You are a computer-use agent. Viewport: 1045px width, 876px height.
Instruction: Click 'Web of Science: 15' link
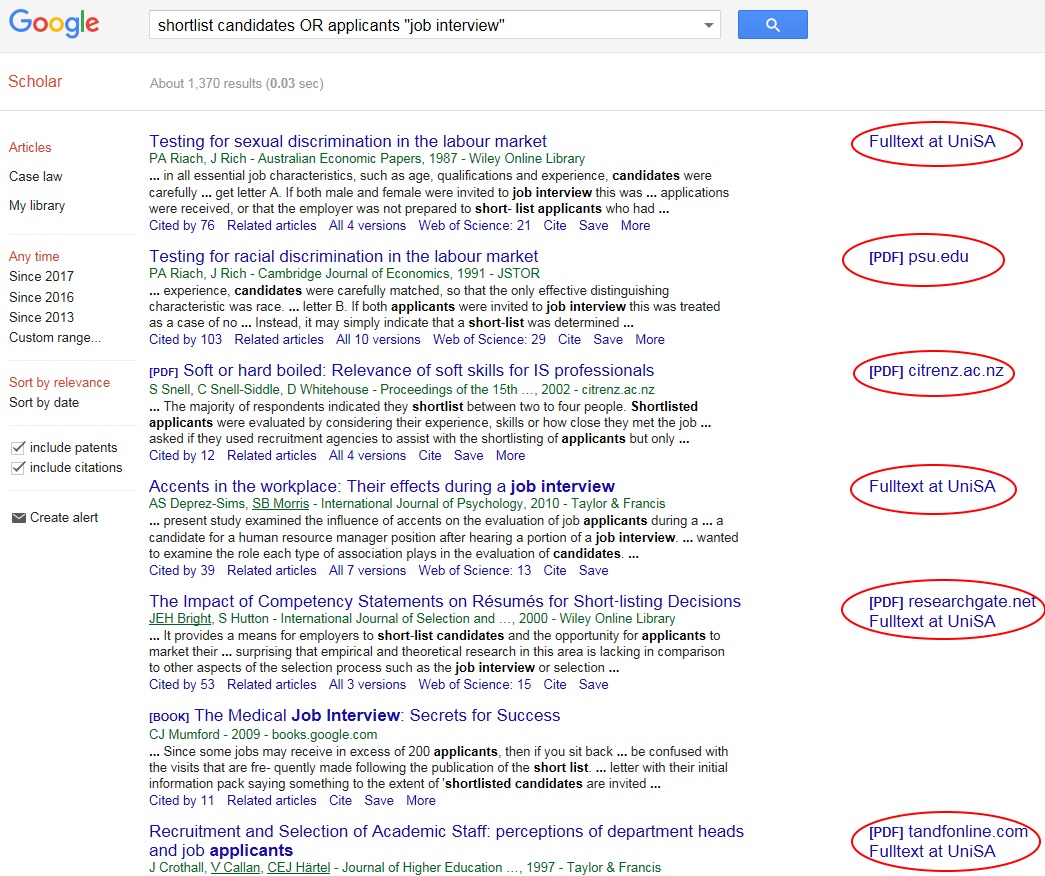pyautogui.click(x=475, y=685)
